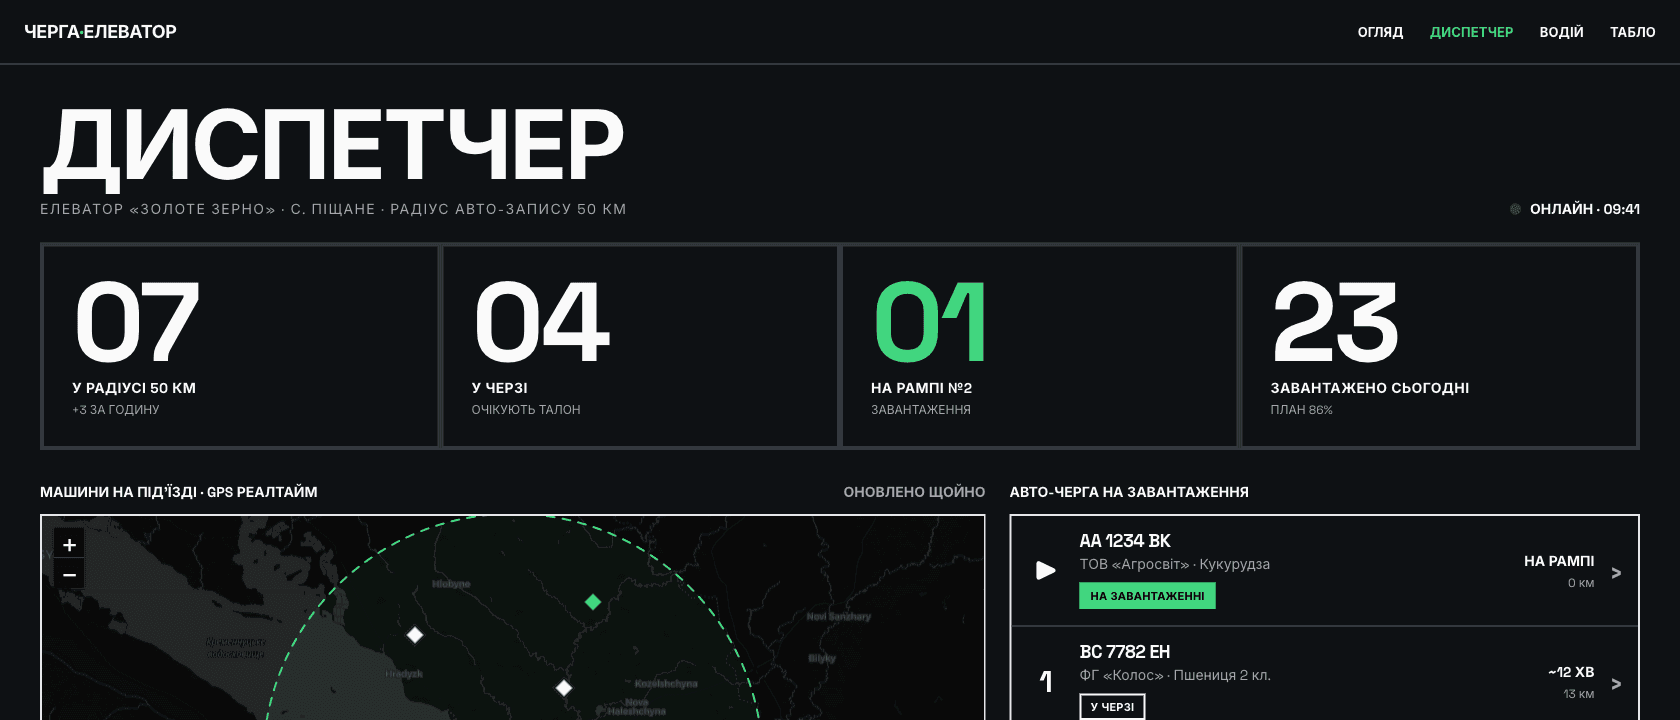Open the 04 У ЧЕРЗІ stat card
This screenshot has width=1680, height=720.
click(640, 346)
